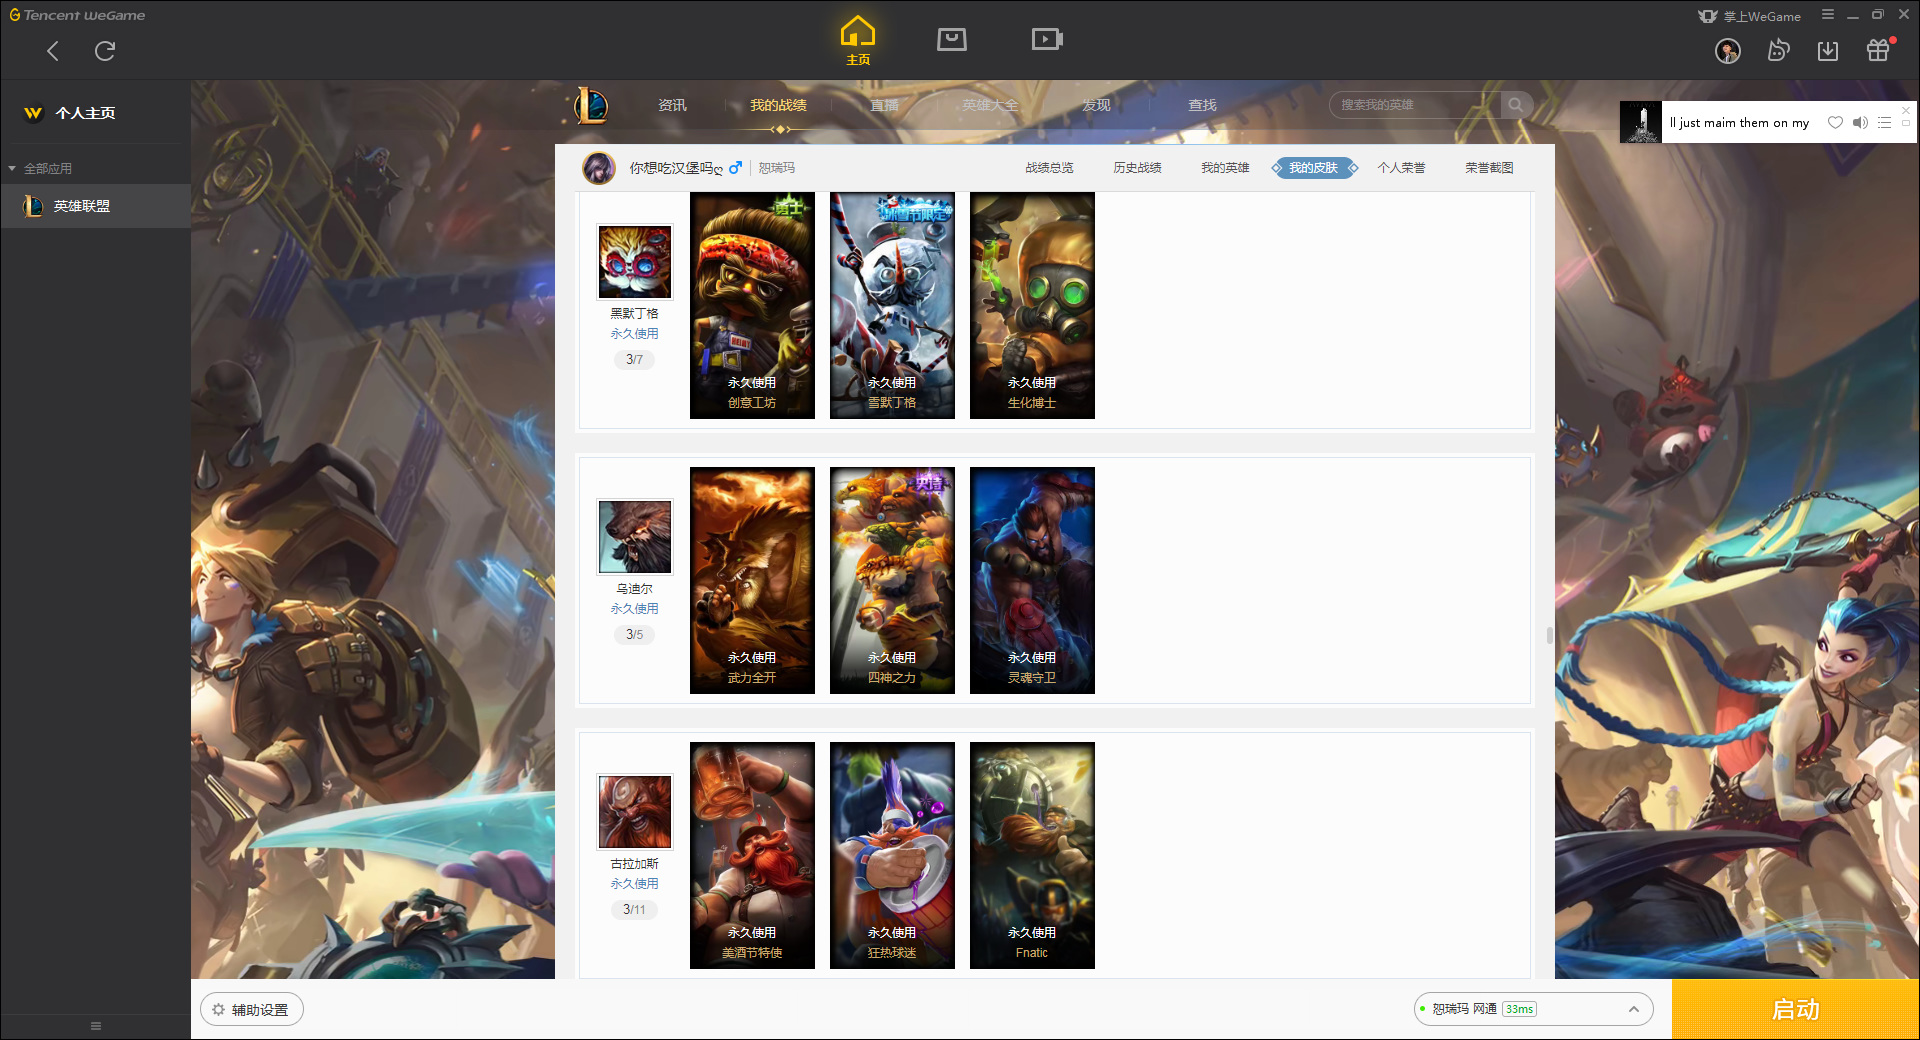Open user profile avatar icon in top right

click(x=1728, y=51)
